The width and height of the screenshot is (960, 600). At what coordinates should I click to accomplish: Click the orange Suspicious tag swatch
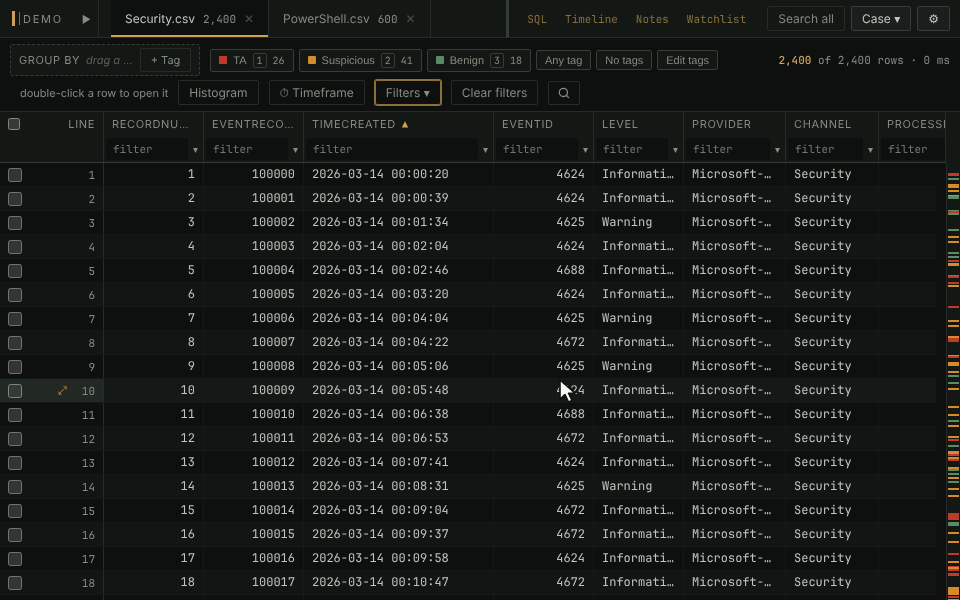pyautogui.click(x=312, y=60)
